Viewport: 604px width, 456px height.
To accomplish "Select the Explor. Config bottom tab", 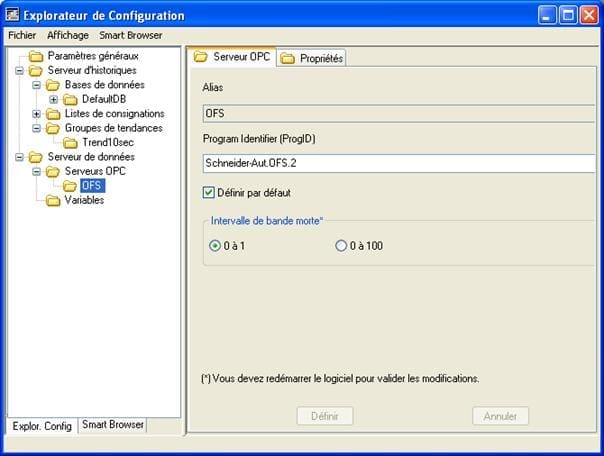I will point(42,426).
